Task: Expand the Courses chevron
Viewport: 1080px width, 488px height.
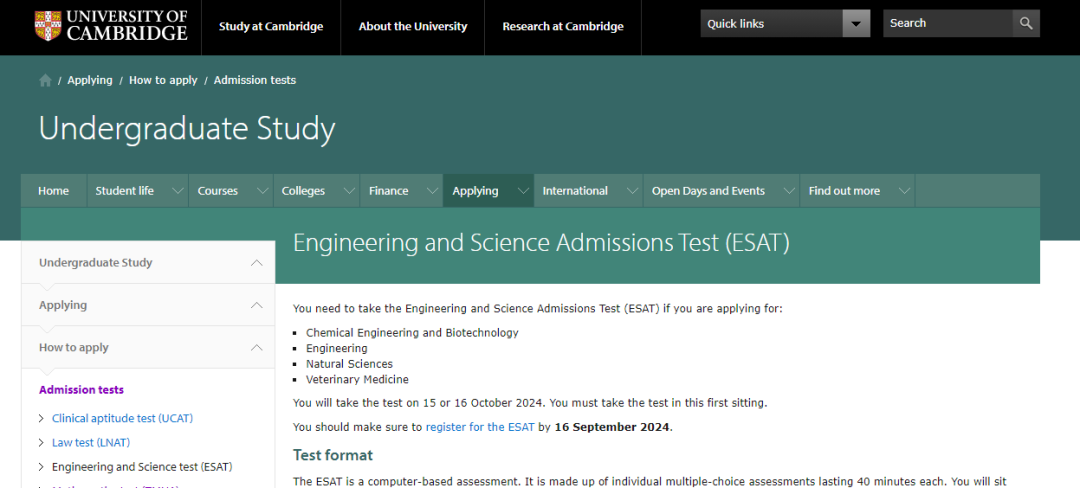Action: pos(262,191)
